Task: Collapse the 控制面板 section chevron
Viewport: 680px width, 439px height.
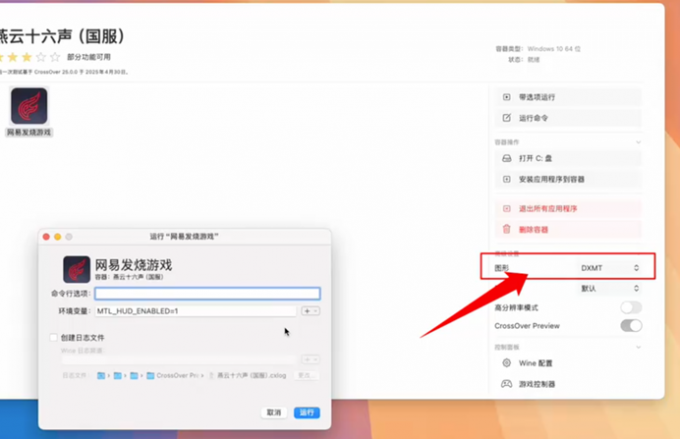Action: 638,347
